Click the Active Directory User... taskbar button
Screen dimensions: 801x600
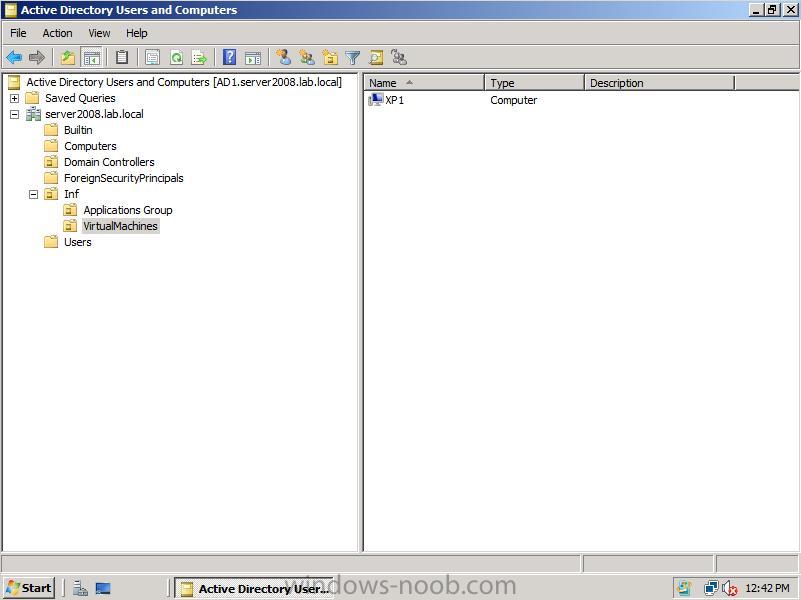[253, 589]
